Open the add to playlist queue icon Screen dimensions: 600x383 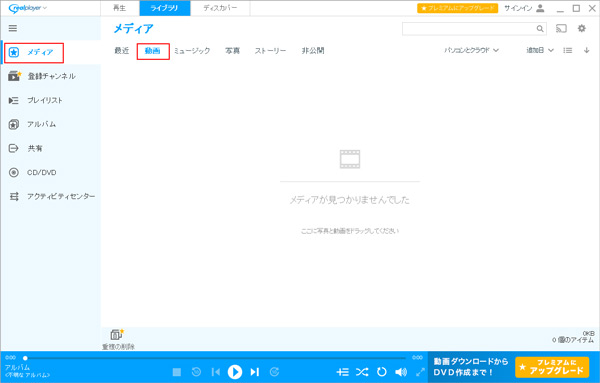pos(343,372)
